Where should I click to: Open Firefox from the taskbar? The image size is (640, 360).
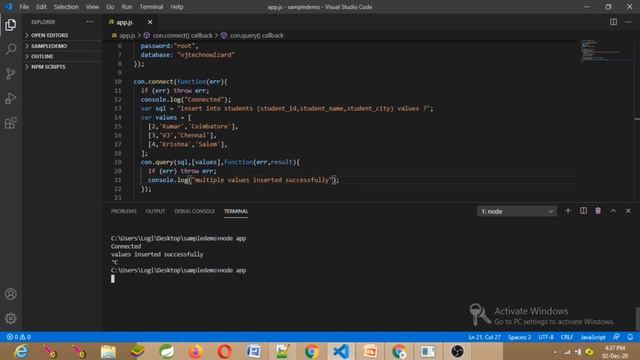196,351
